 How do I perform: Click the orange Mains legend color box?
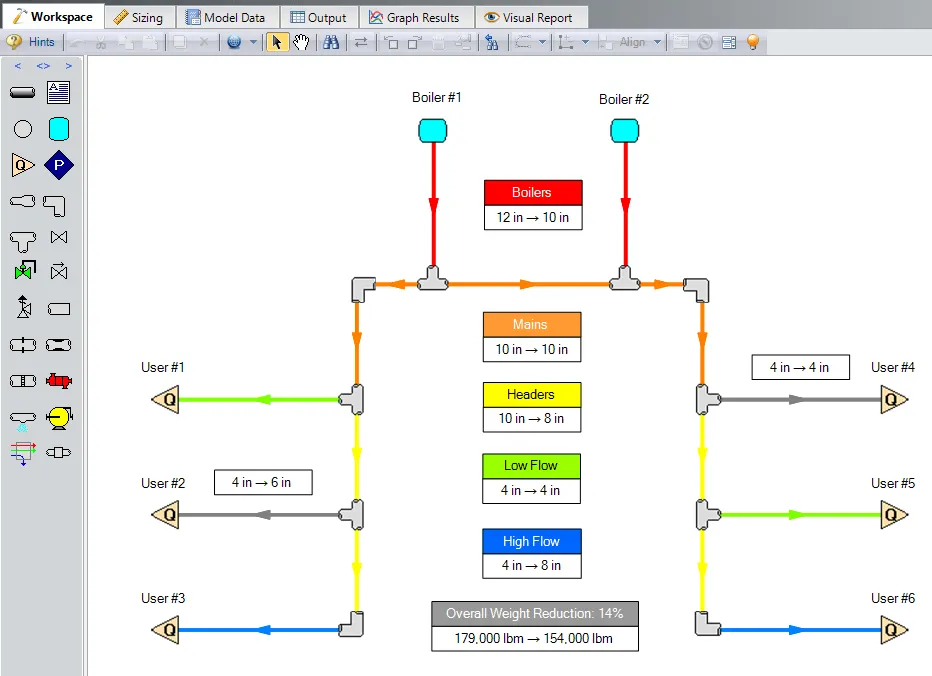[x=531, y=324]
